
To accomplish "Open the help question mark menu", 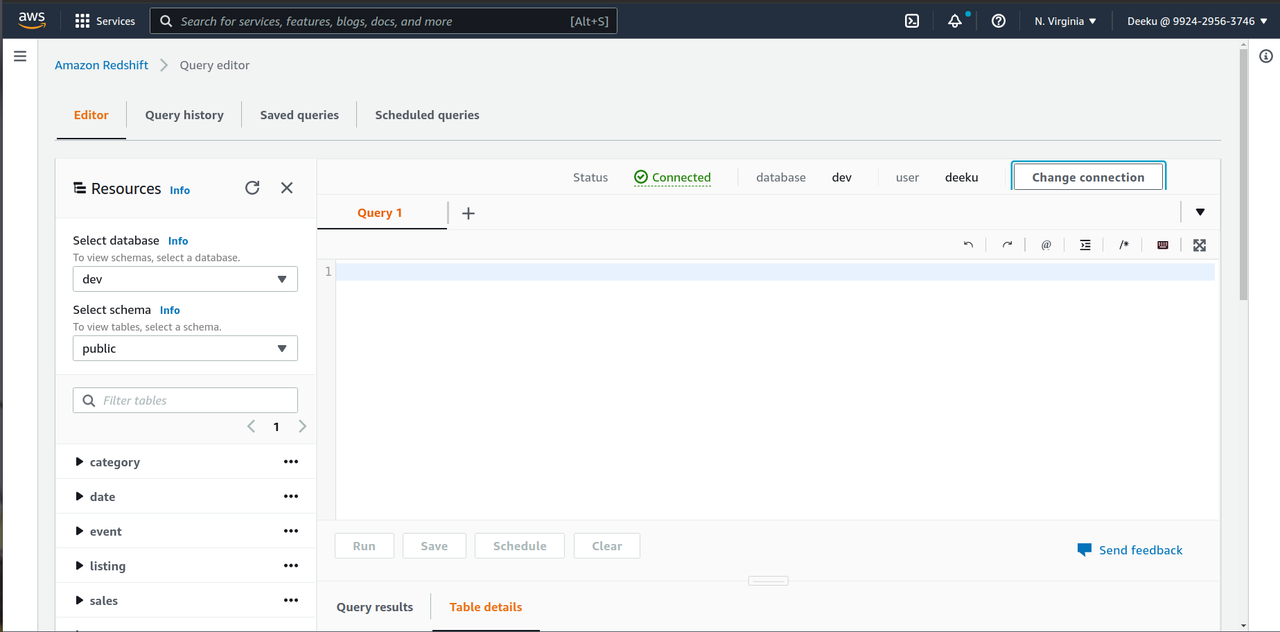I will click(998, 21).
